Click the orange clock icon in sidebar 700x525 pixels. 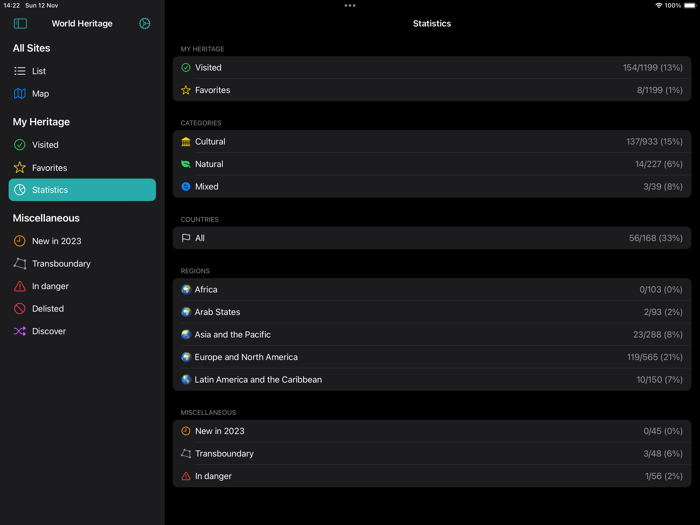20,241
